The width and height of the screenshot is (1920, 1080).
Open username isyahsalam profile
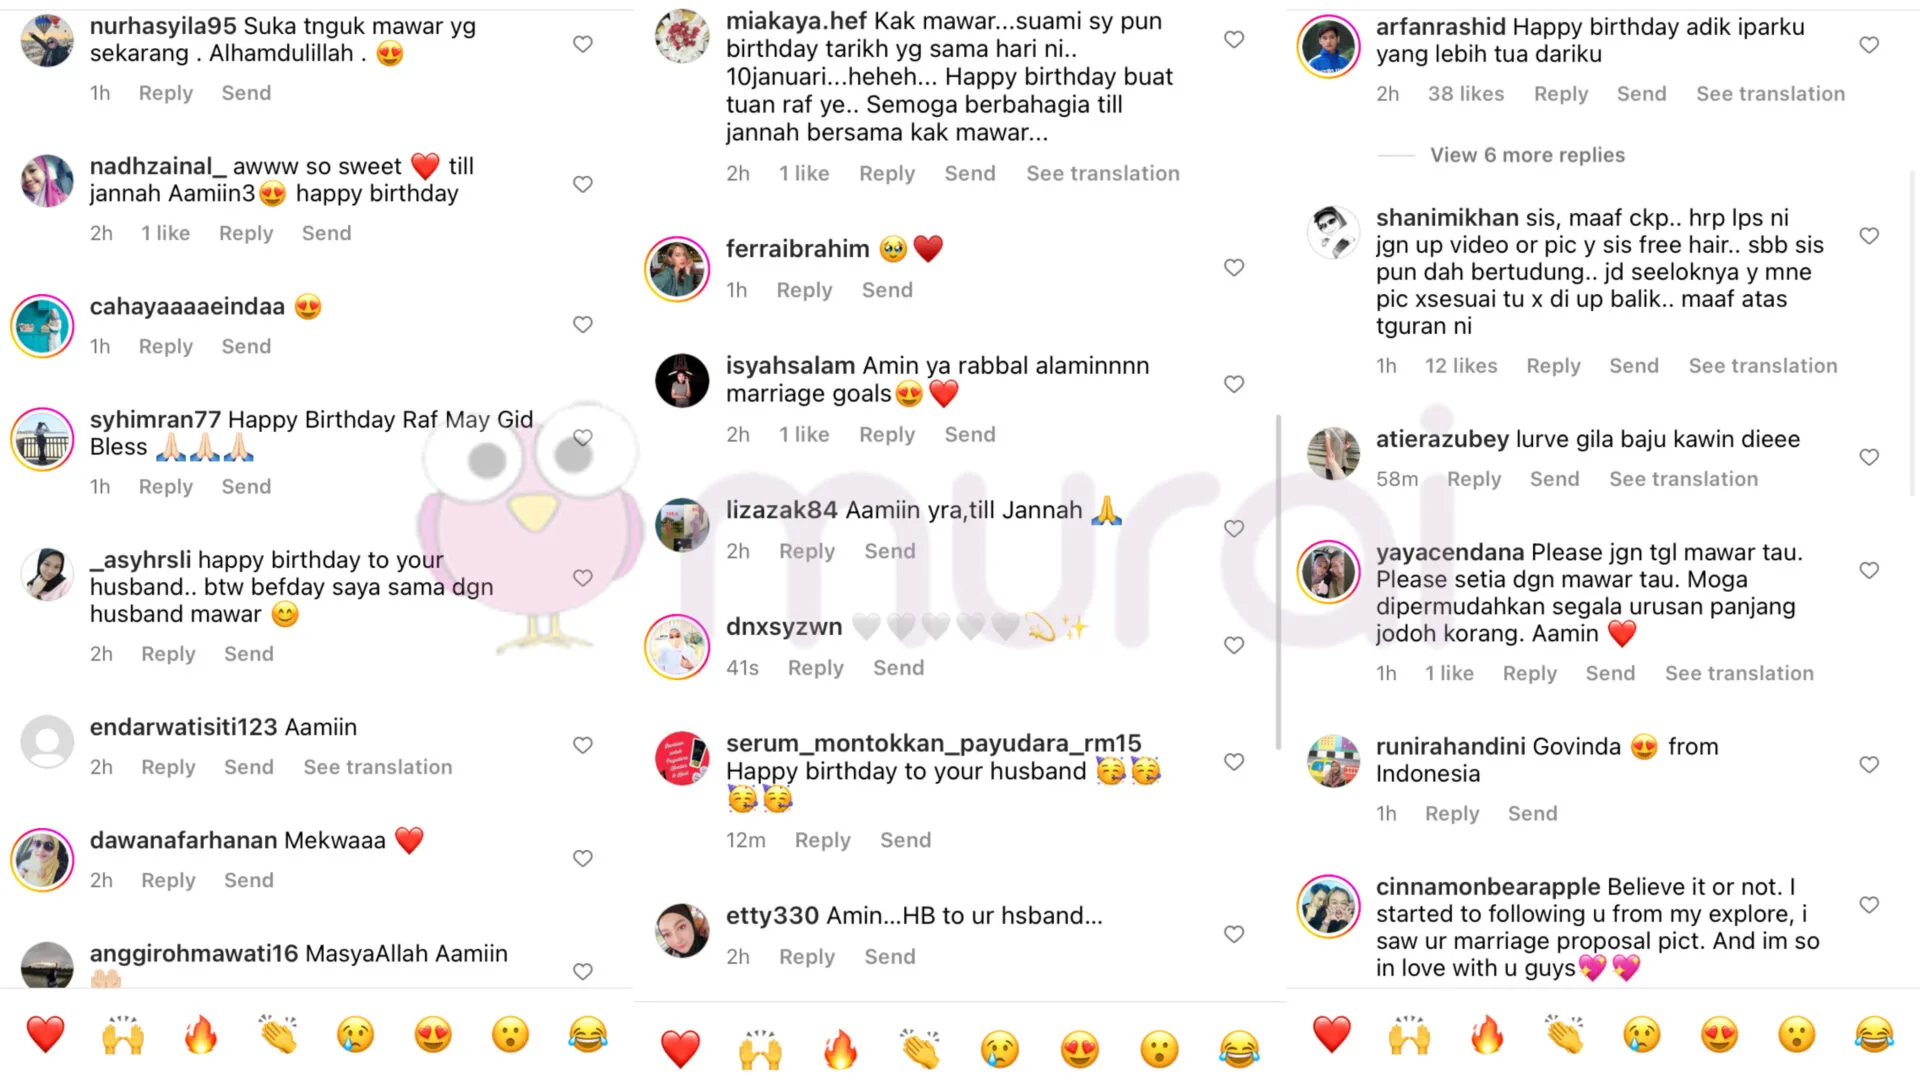point(790,366)
